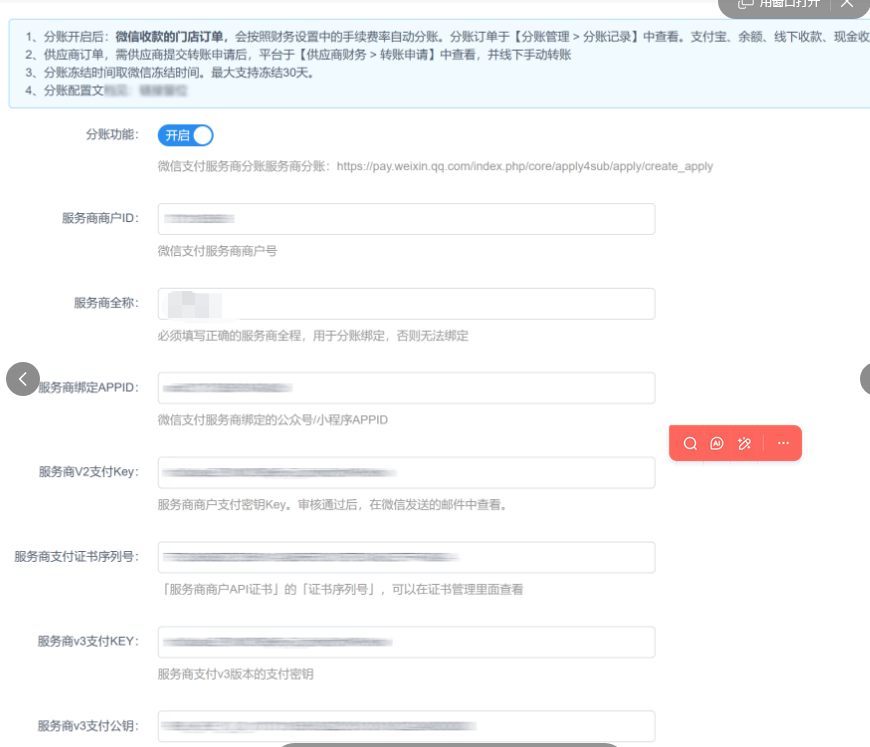
Task: Click the 供应商财务 > 转账申请 reference text
Action: 375,55
